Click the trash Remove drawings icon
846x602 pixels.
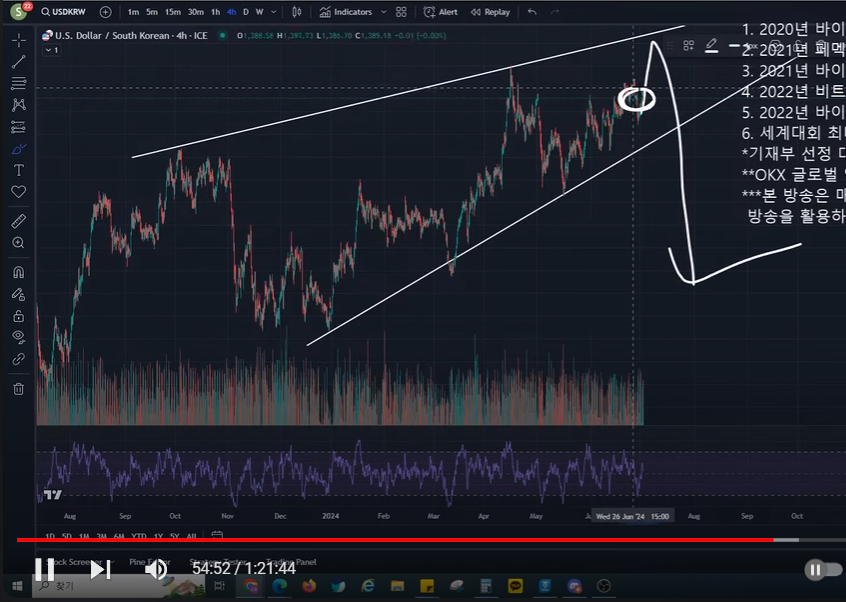click(19, 389)
